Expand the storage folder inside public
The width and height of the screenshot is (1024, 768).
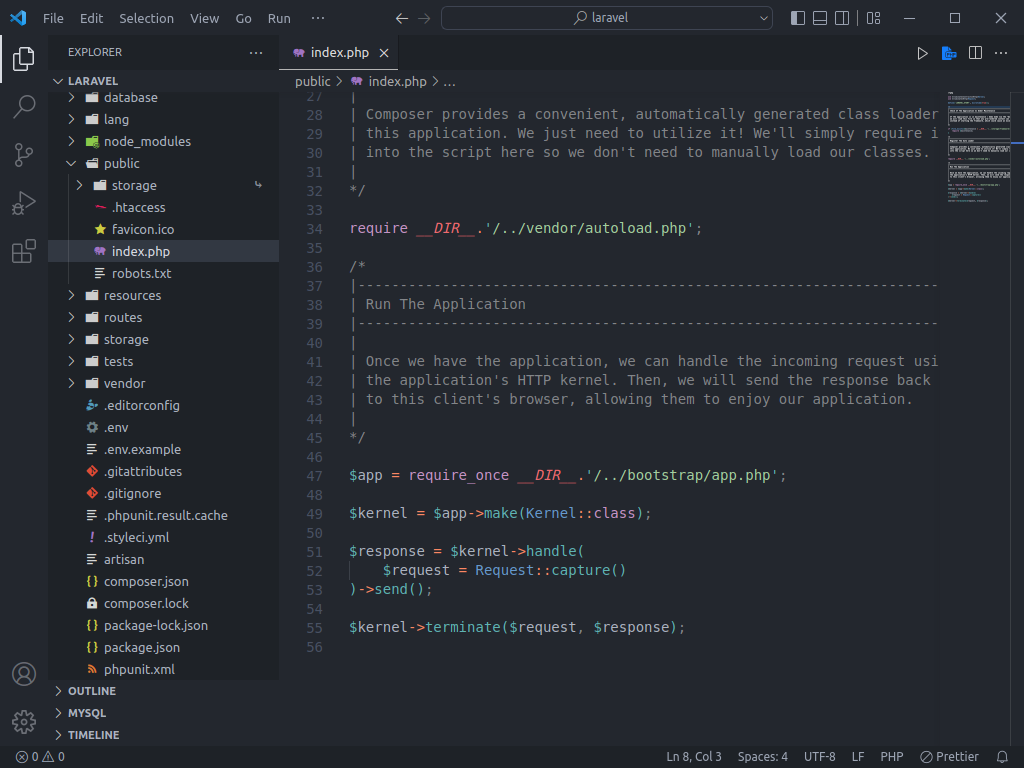[x=80, y=185]
